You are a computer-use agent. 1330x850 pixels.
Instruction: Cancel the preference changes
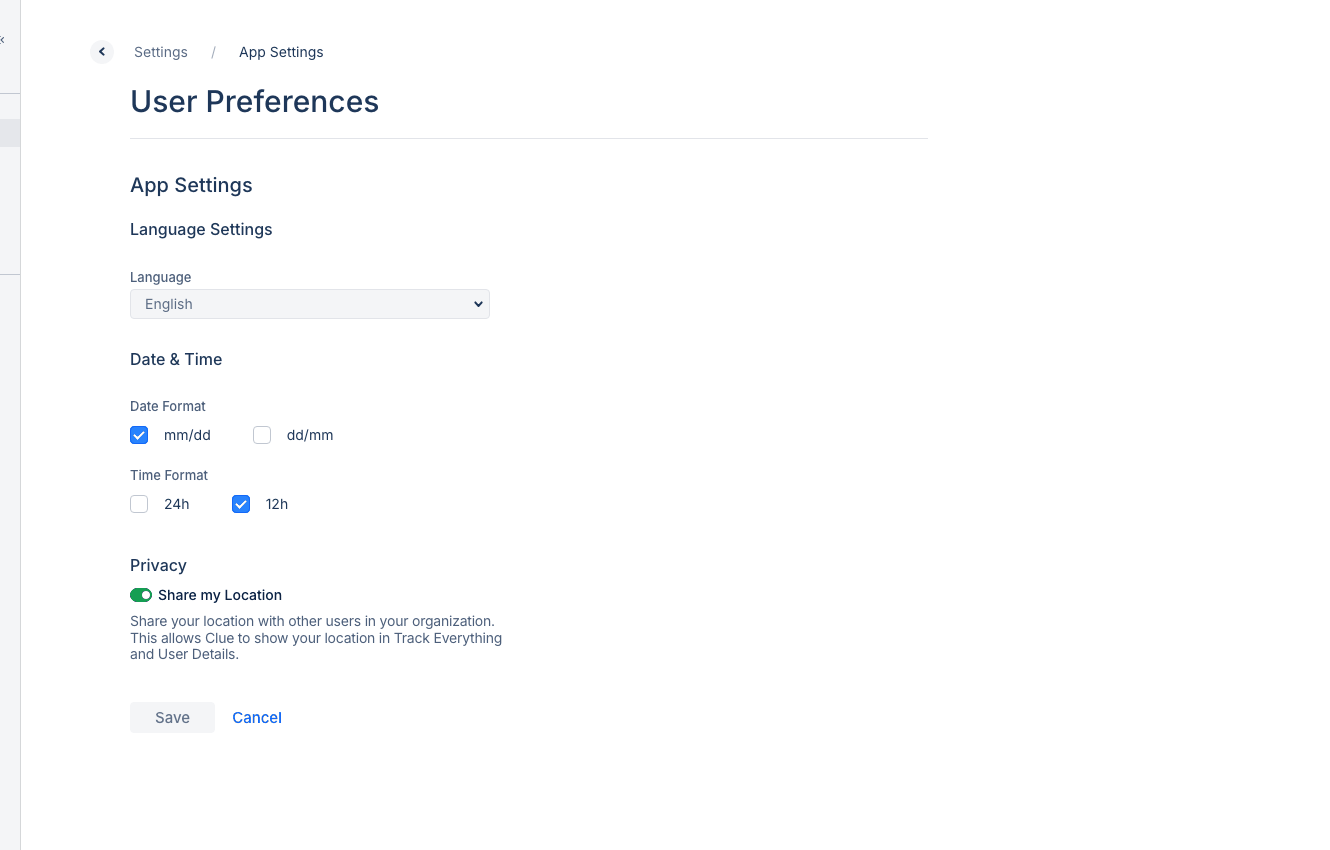(257, 717)
